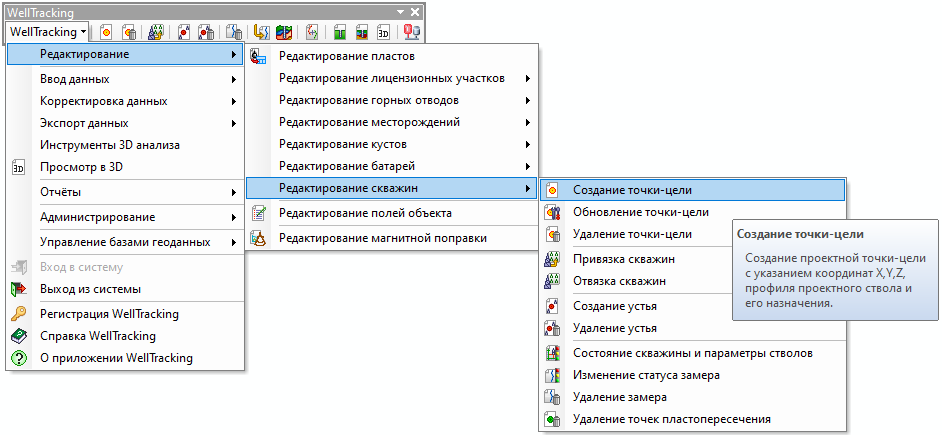The image size is (942, 435).
Task: Select Создание точки-цели menu item
Action: click(632, 189)
